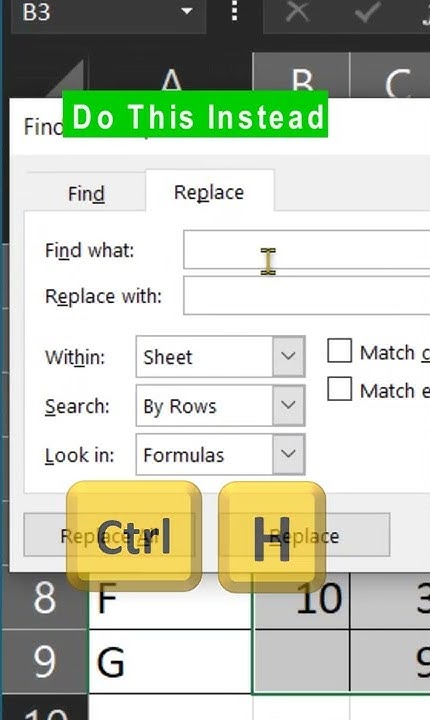
Task: Click into the Find what input field
Action: (306, 250)
